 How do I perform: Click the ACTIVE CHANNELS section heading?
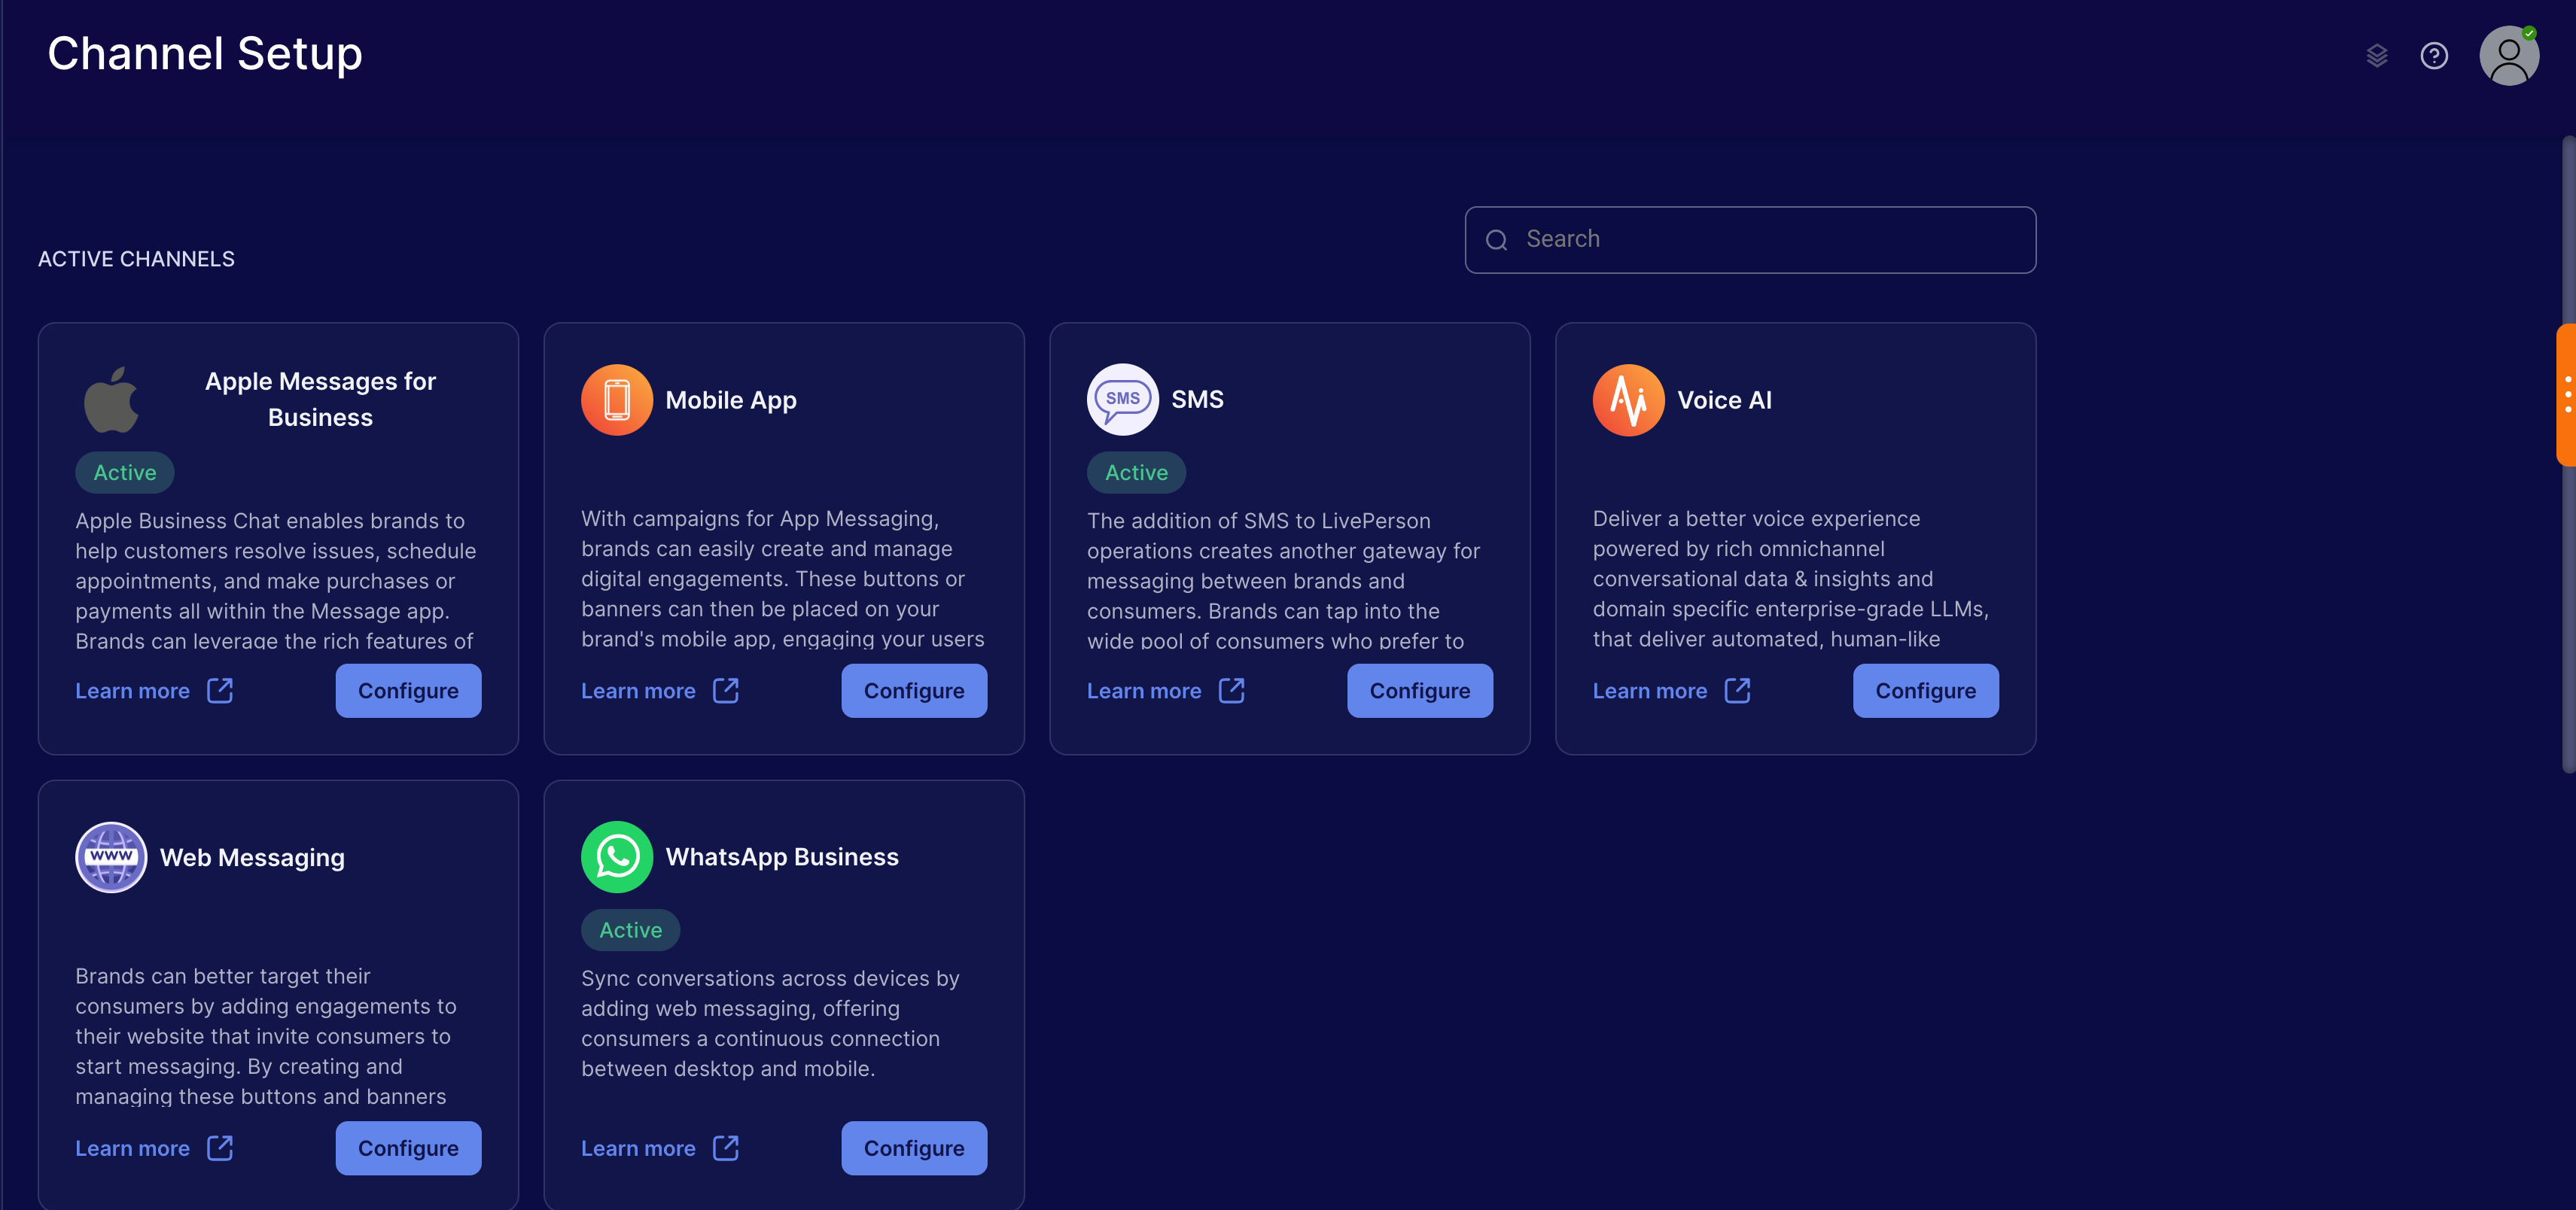pos(137,259)
